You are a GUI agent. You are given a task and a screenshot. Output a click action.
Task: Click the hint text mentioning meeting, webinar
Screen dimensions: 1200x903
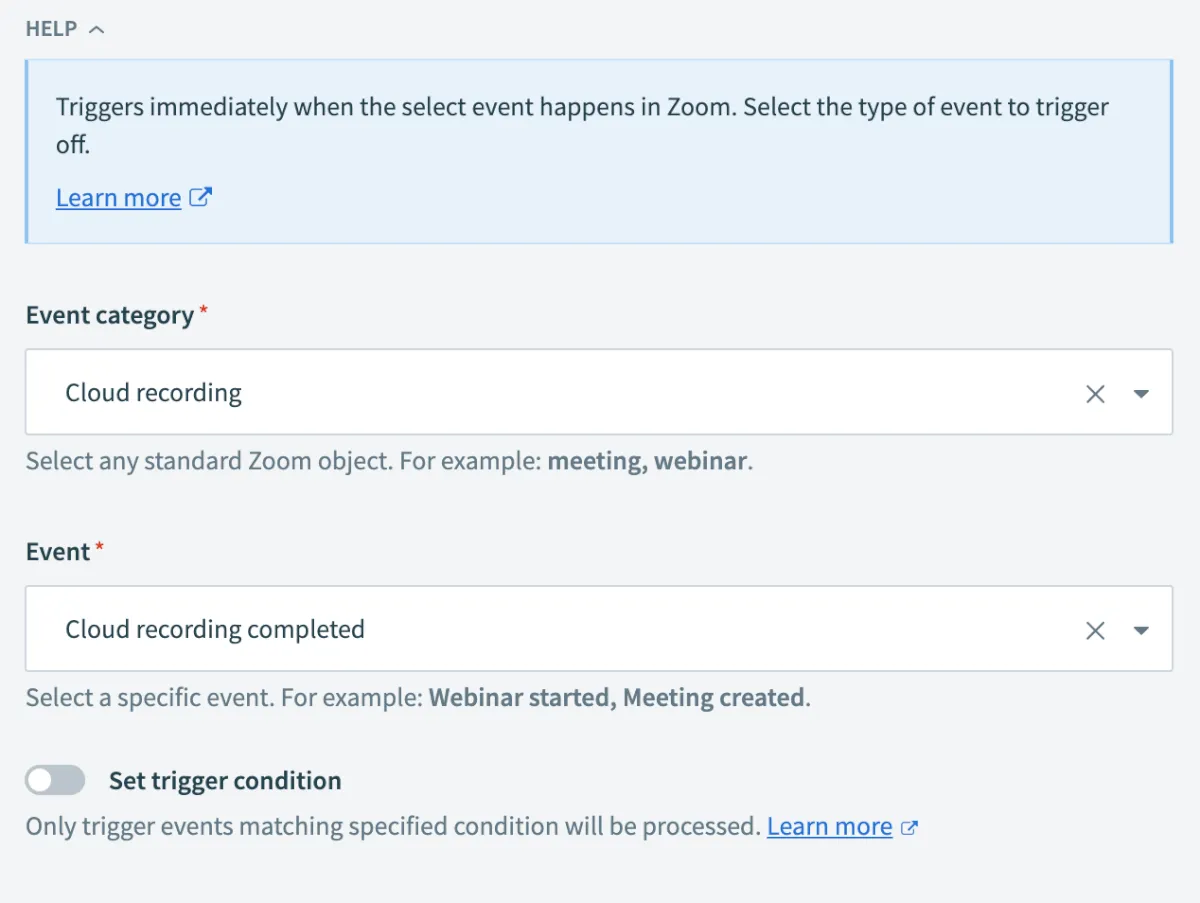pyautogui.click(x=388, y=462)
